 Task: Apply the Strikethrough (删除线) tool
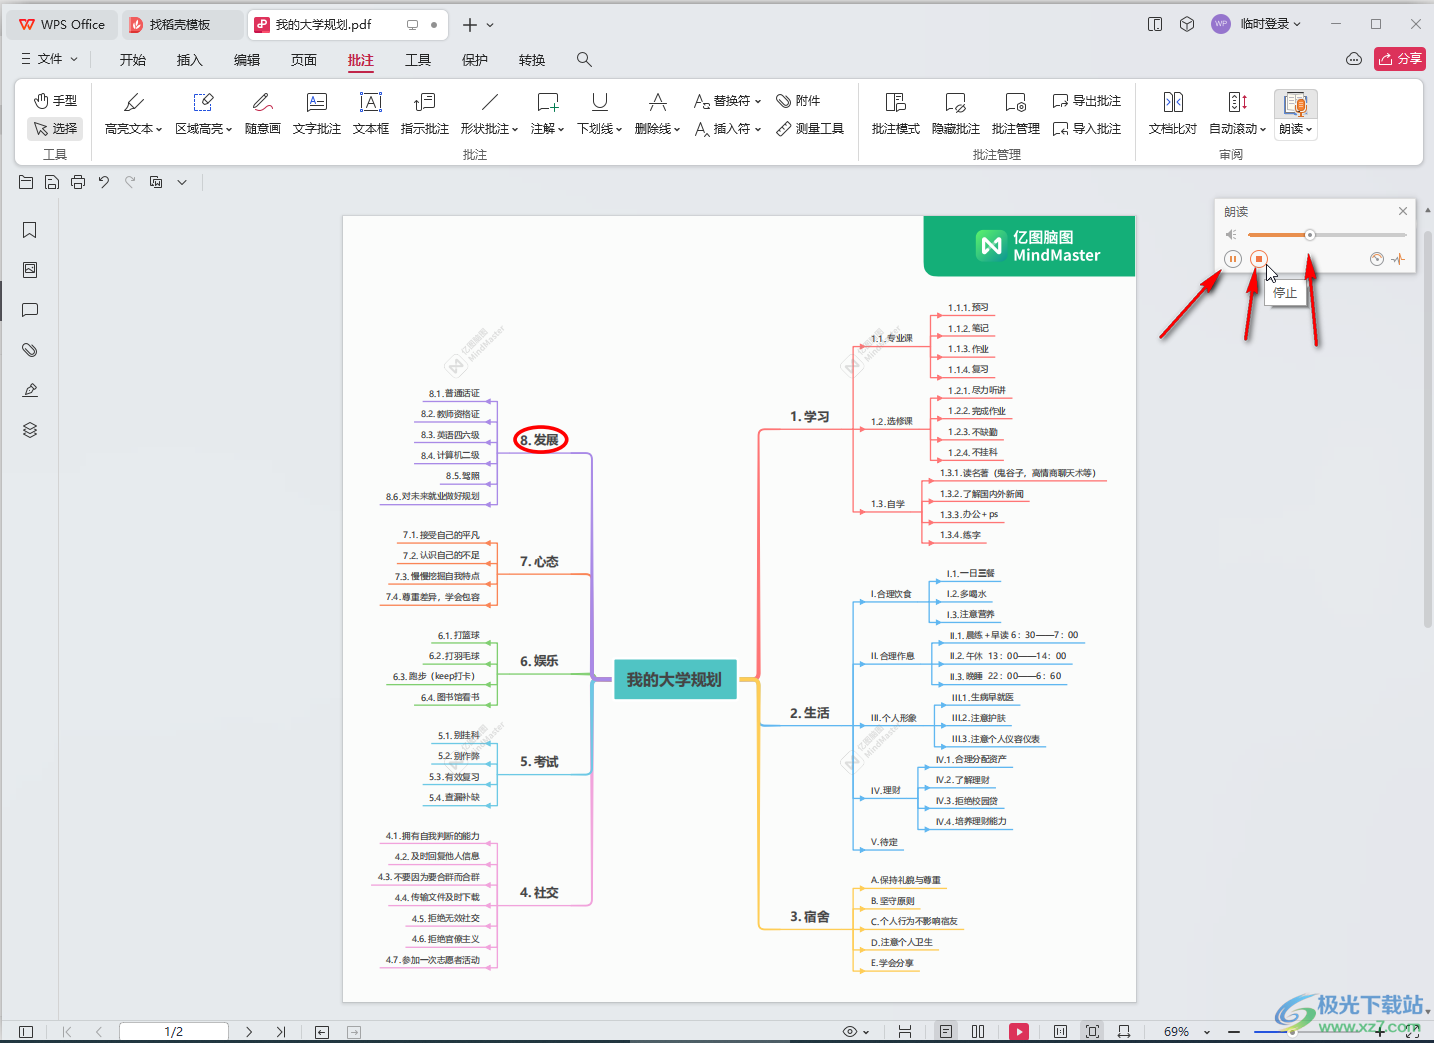(x=657, y=114)
